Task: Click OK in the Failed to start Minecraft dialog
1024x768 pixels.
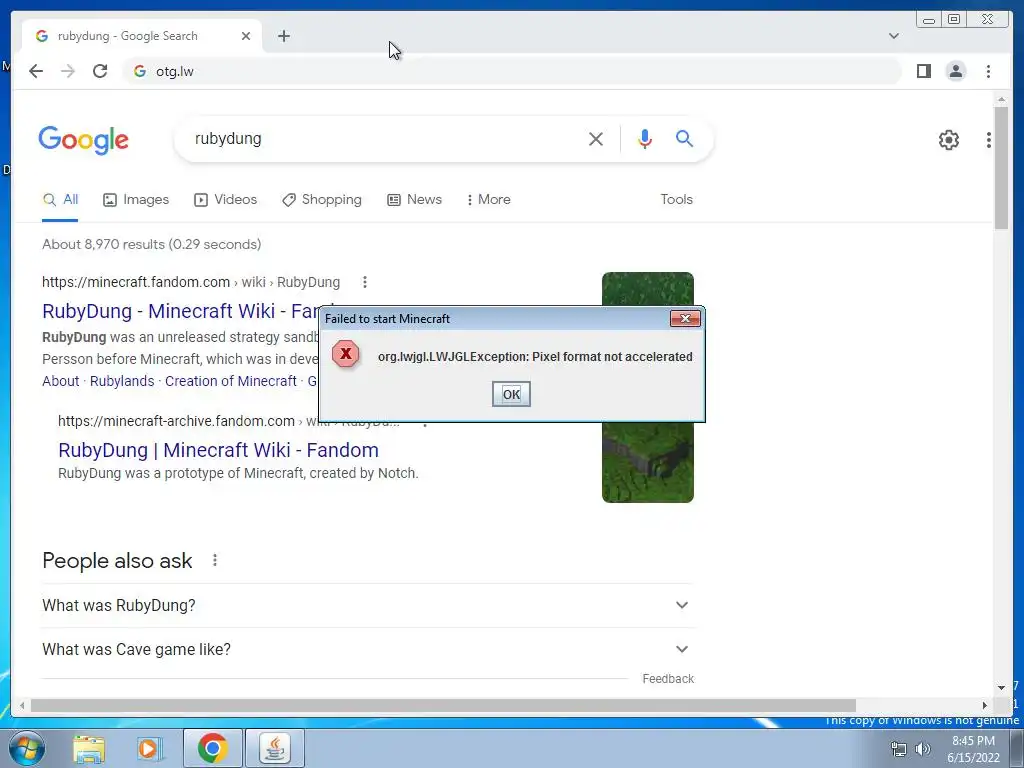Action: tap(511, 394)
